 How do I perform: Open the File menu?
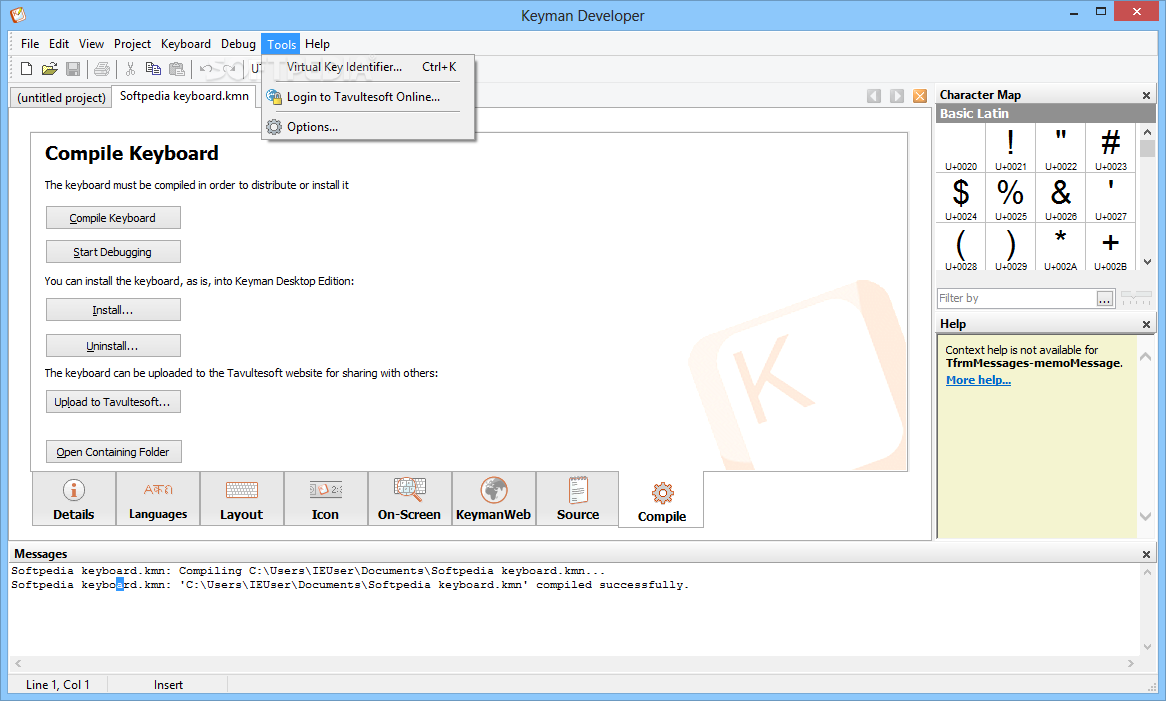[30, 44]
